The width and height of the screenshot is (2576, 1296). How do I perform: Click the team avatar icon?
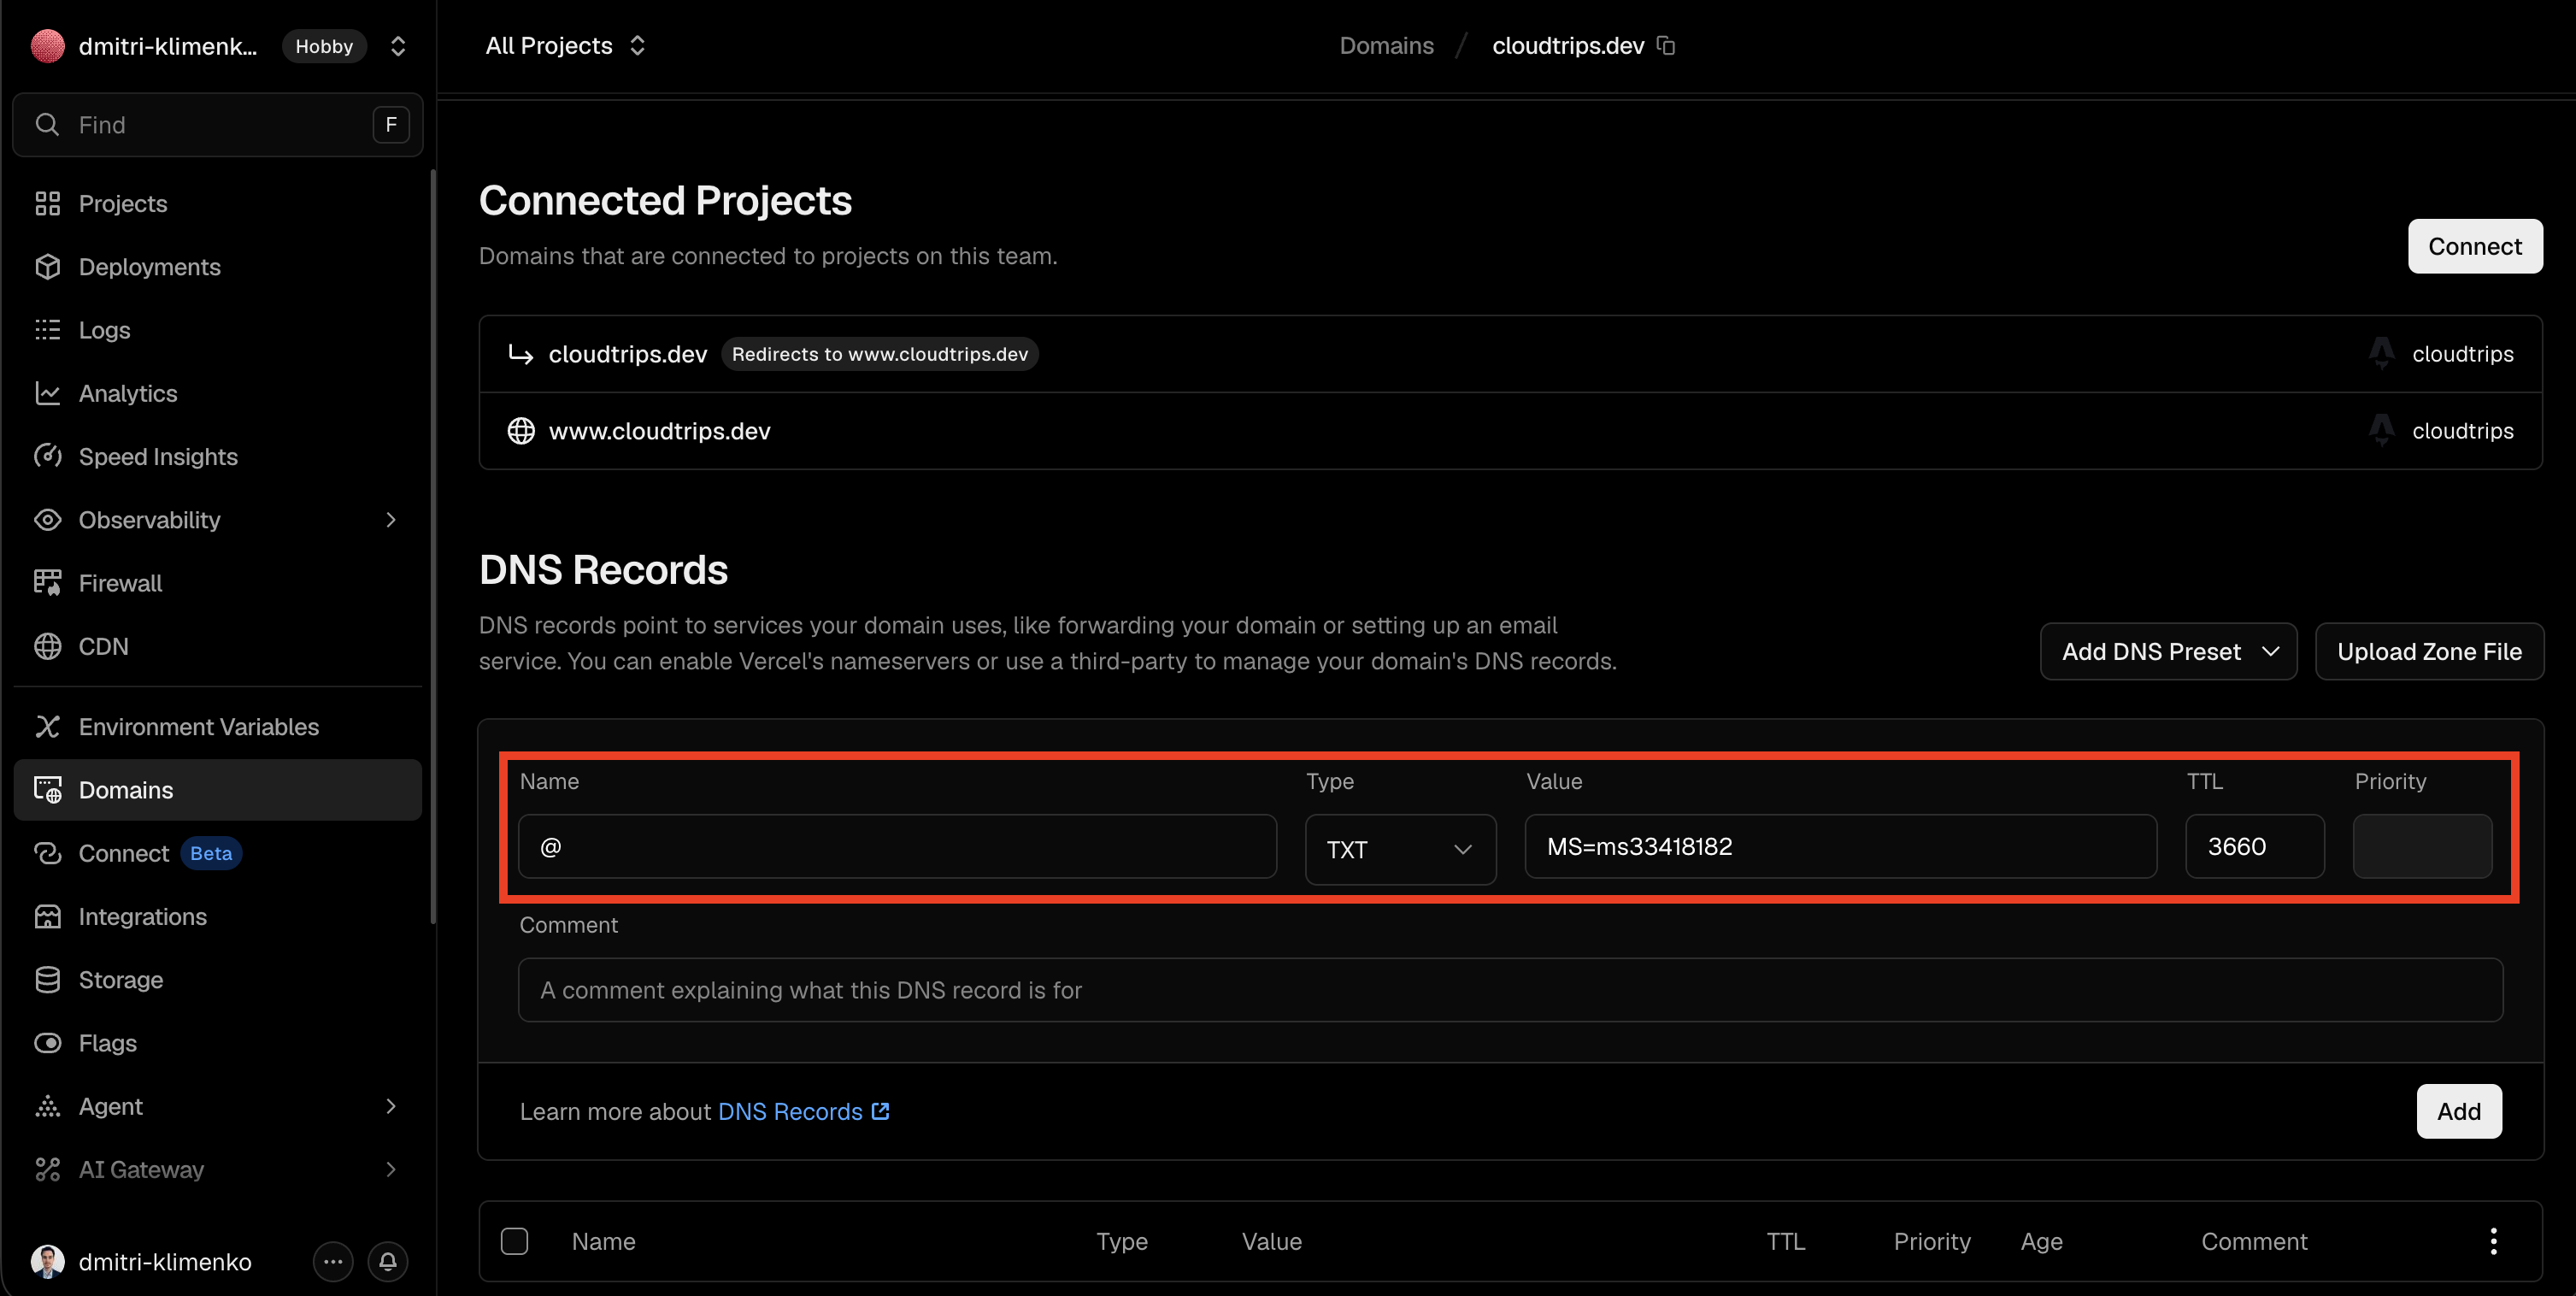click(x=47, y=46)
